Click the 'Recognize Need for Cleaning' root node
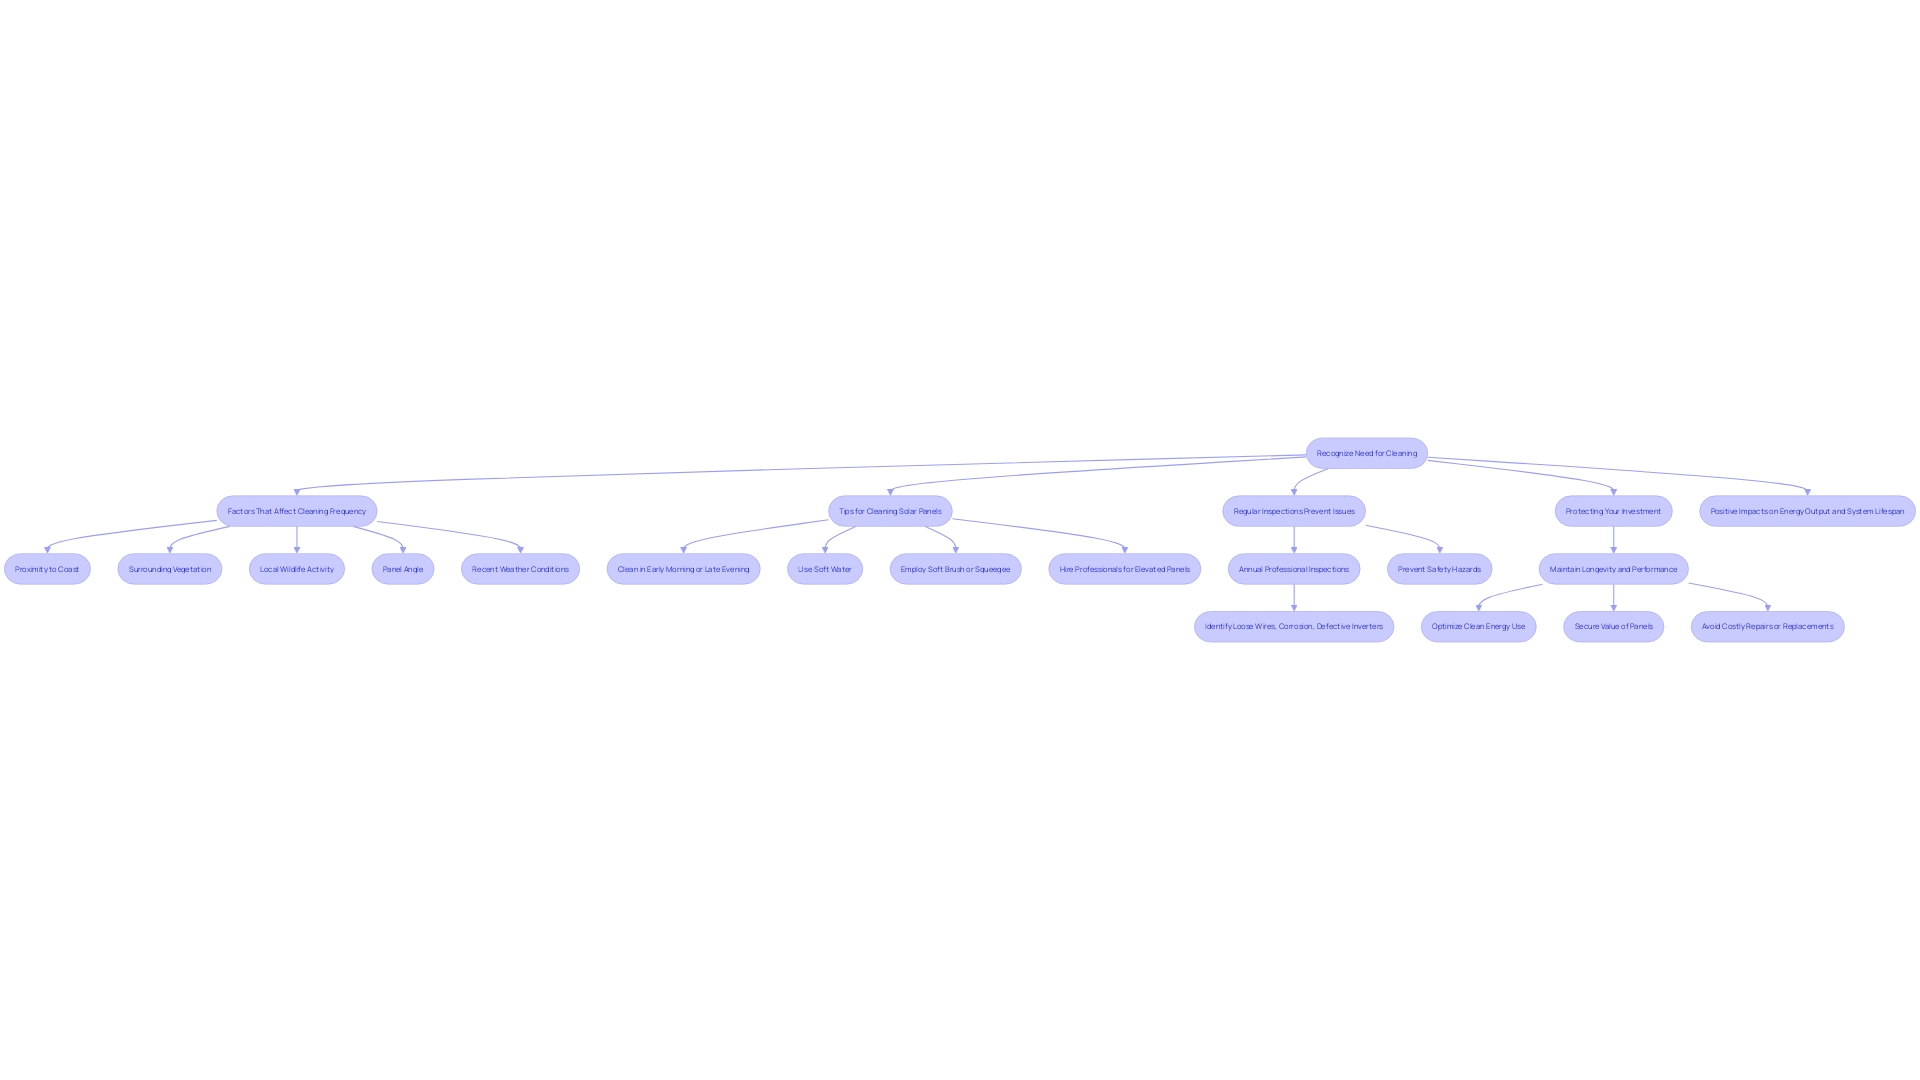 [x=1366, y=452]
